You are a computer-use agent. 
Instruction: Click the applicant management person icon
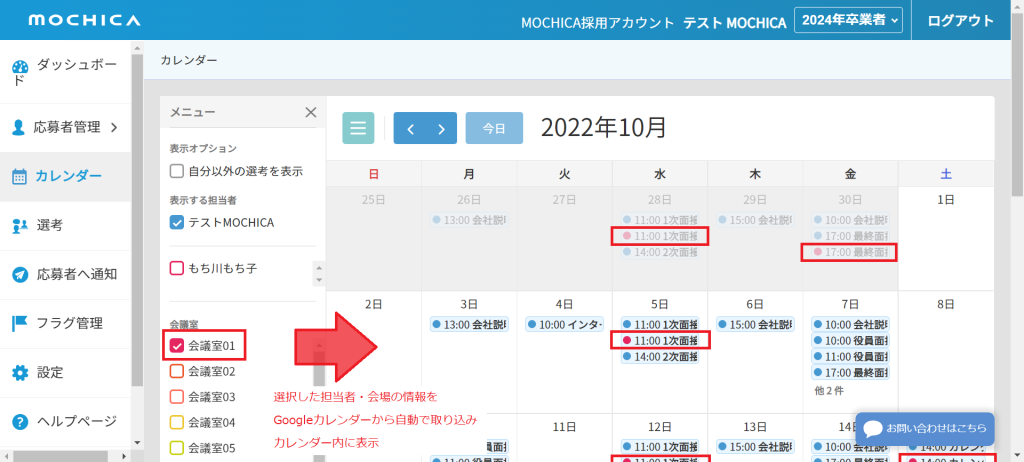click(x=18, y=127)
